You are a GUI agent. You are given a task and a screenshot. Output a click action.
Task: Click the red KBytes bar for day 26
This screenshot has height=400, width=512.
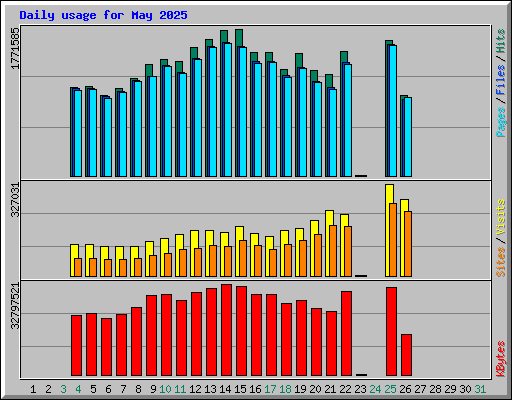point(406,355)
